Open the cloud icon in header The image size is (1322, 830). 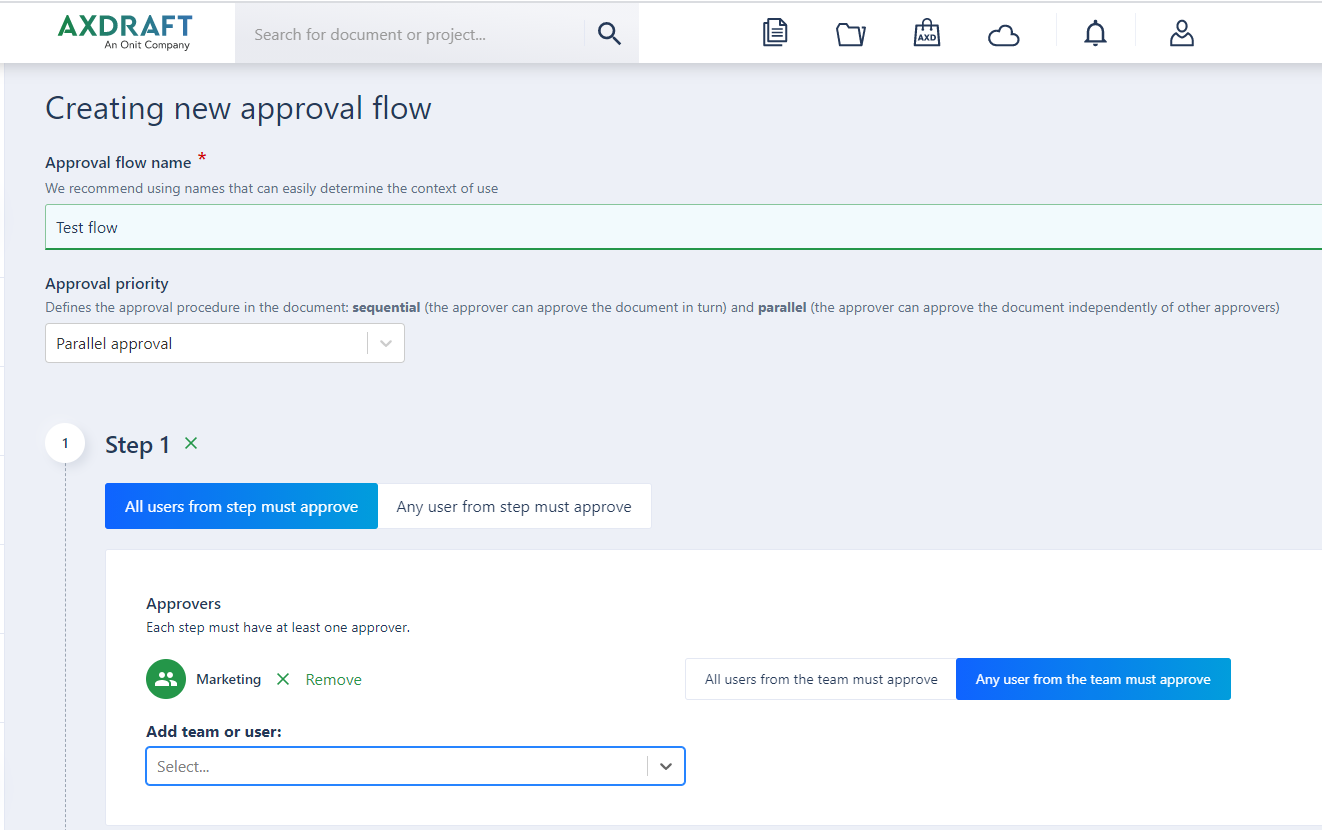(1003, 36)
